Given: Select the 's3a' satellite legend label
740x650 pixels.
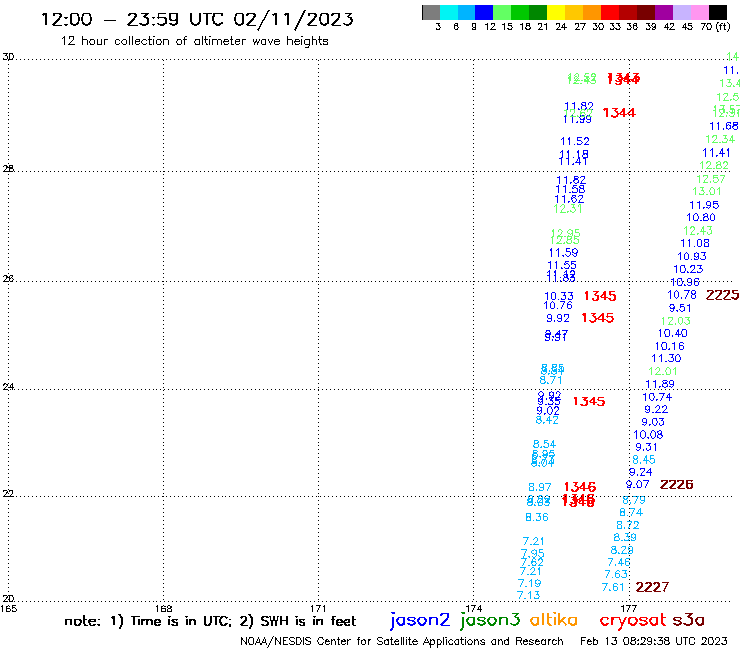Looking at the screenshot, I should click(x=689, y=620).
